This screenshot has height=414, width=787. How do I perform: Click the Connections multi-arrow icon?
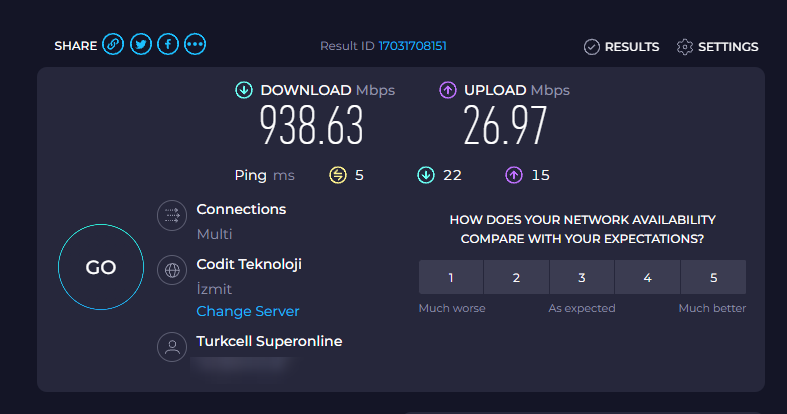172,215
